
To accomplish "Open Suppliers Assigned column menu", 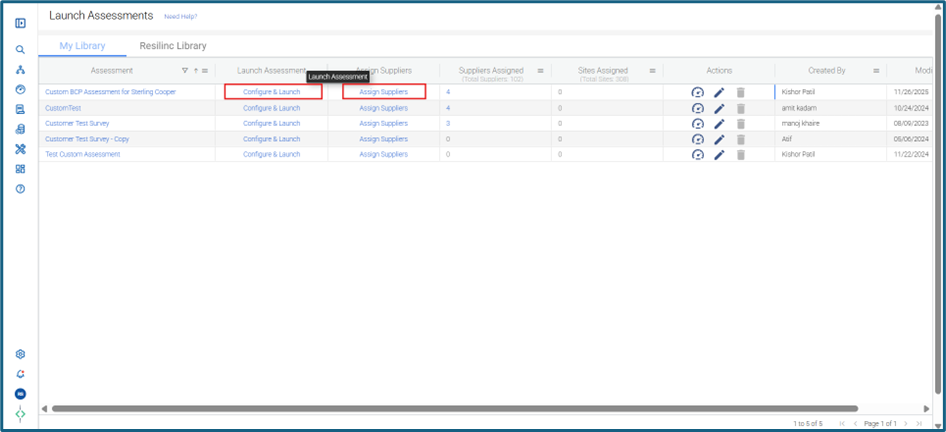I will pyautogui.click(x=541, y=71).
